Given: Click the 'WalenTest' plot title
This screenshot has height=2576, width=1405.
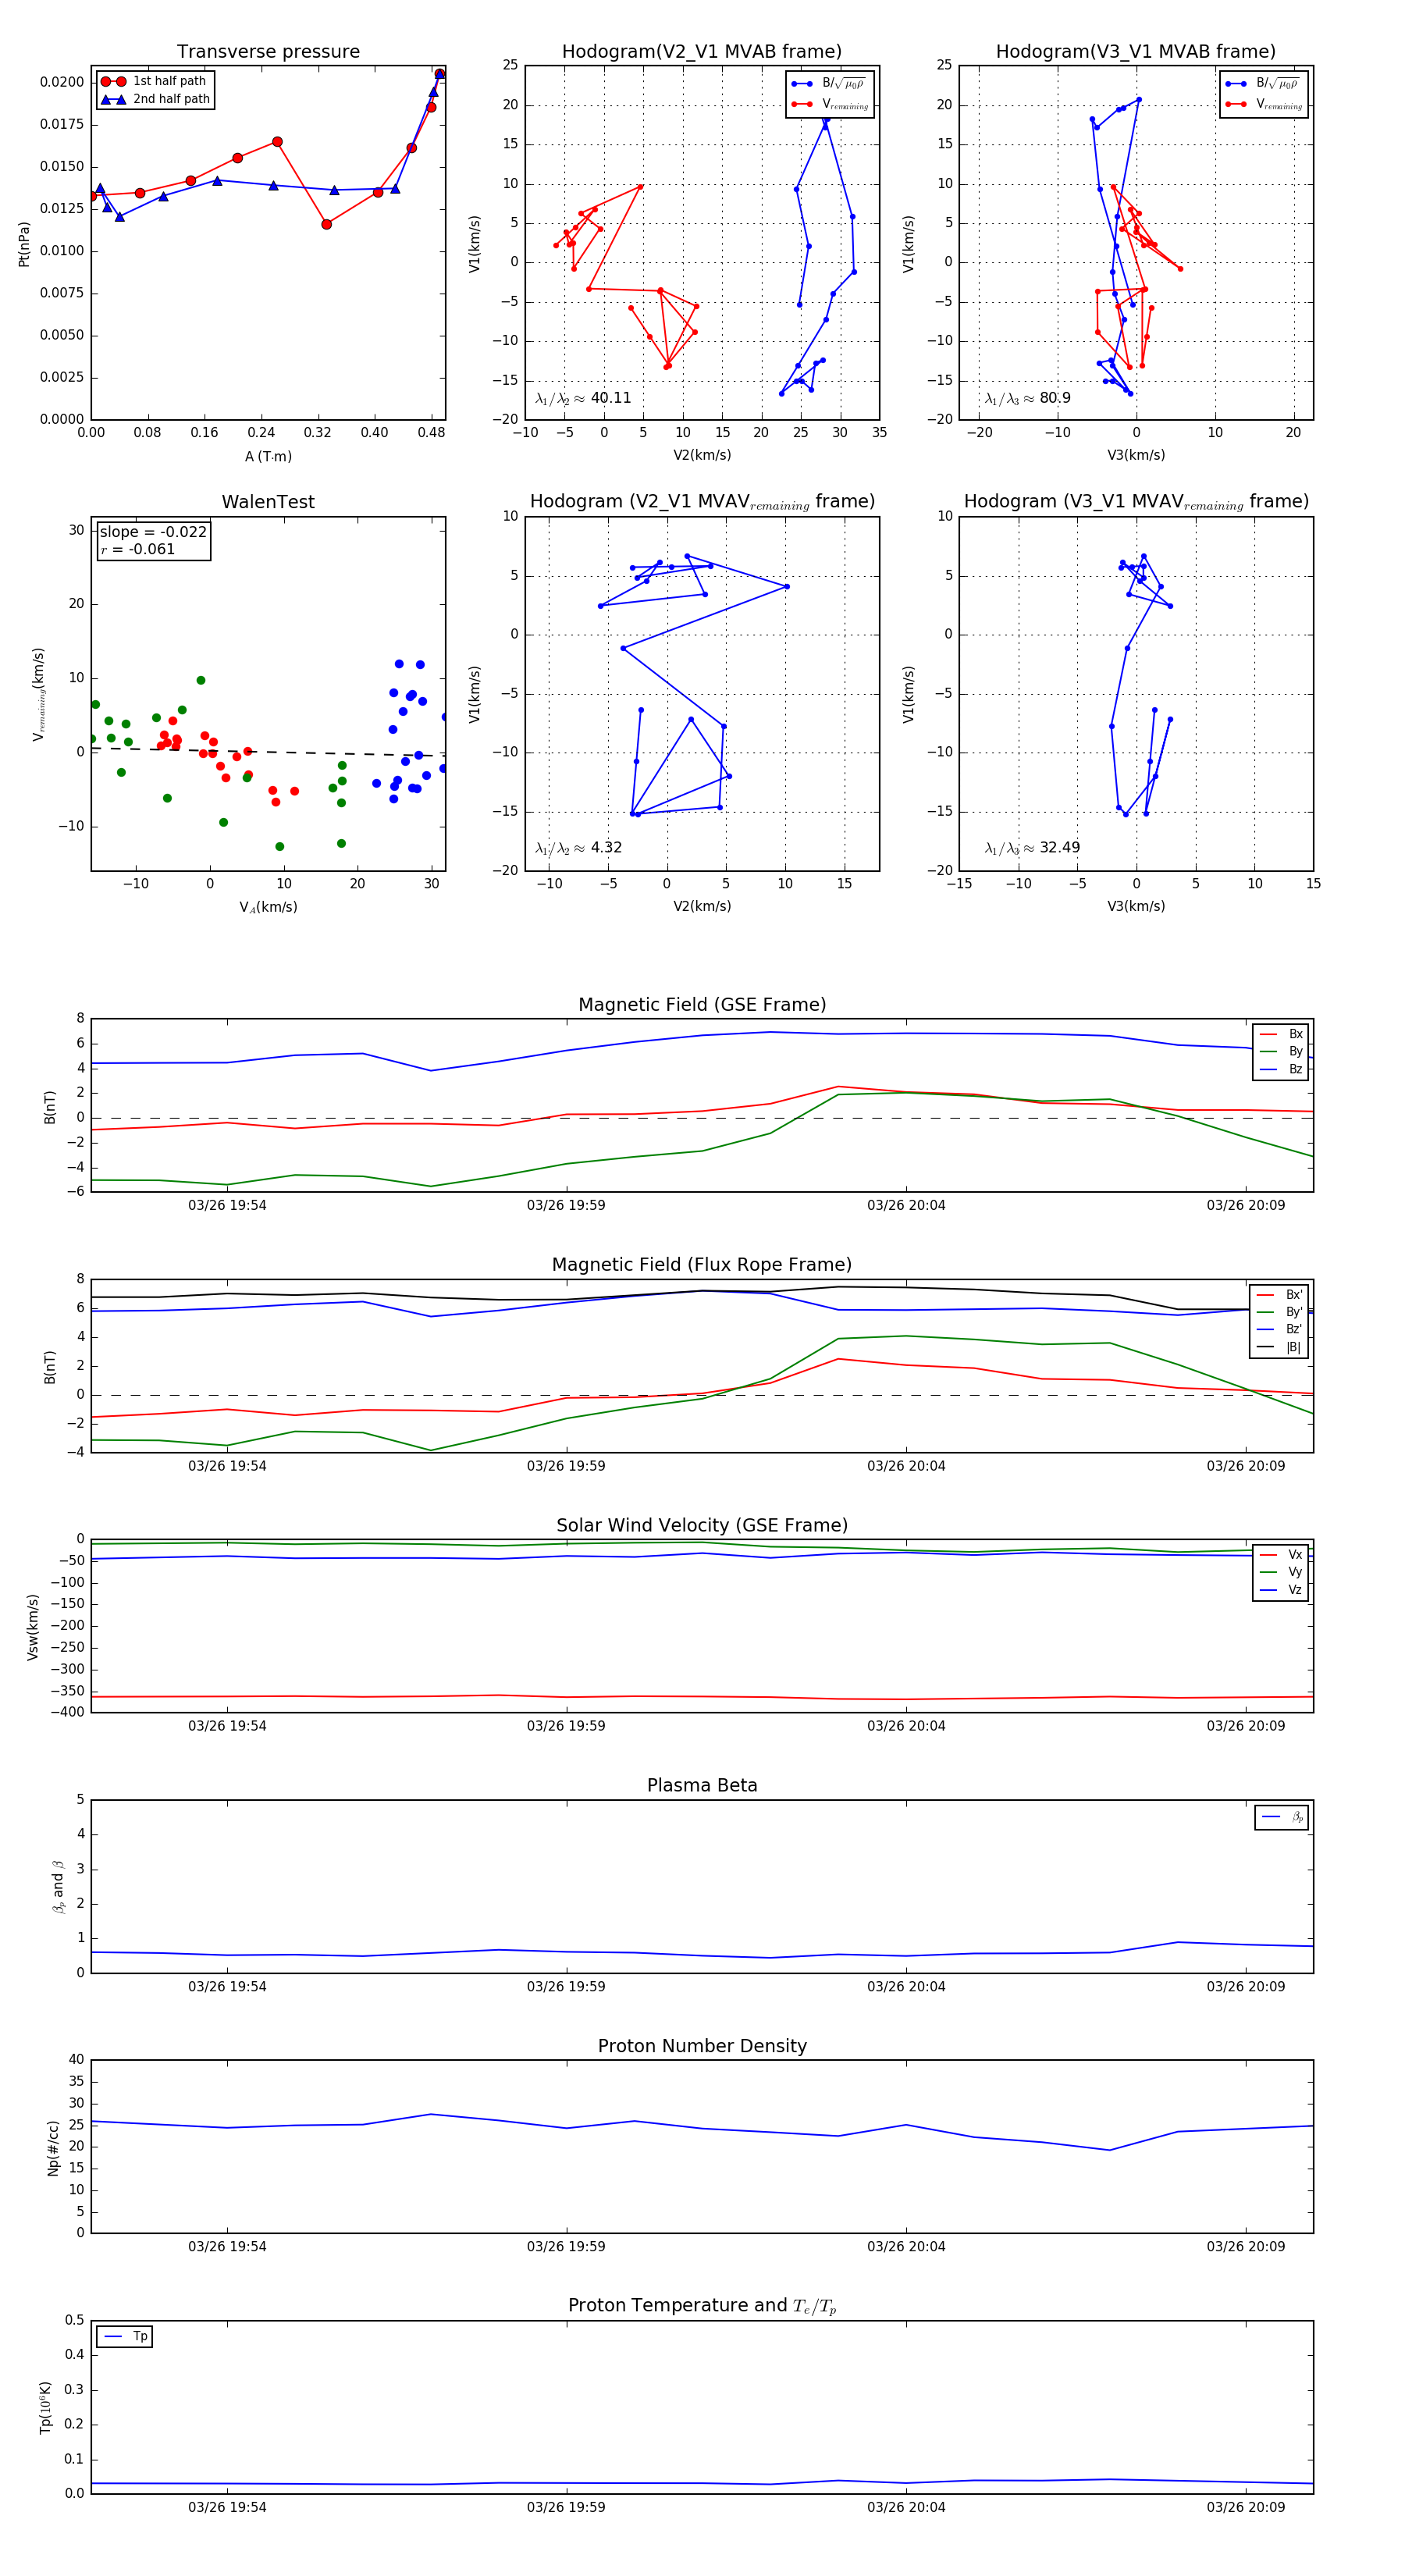Looking at the screenshot, I should click(268, 502).
